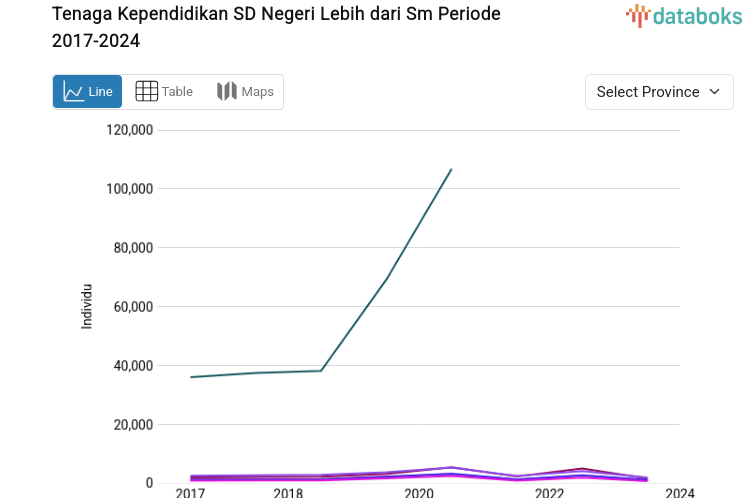Select the Line view label

(x=100, y=92)
